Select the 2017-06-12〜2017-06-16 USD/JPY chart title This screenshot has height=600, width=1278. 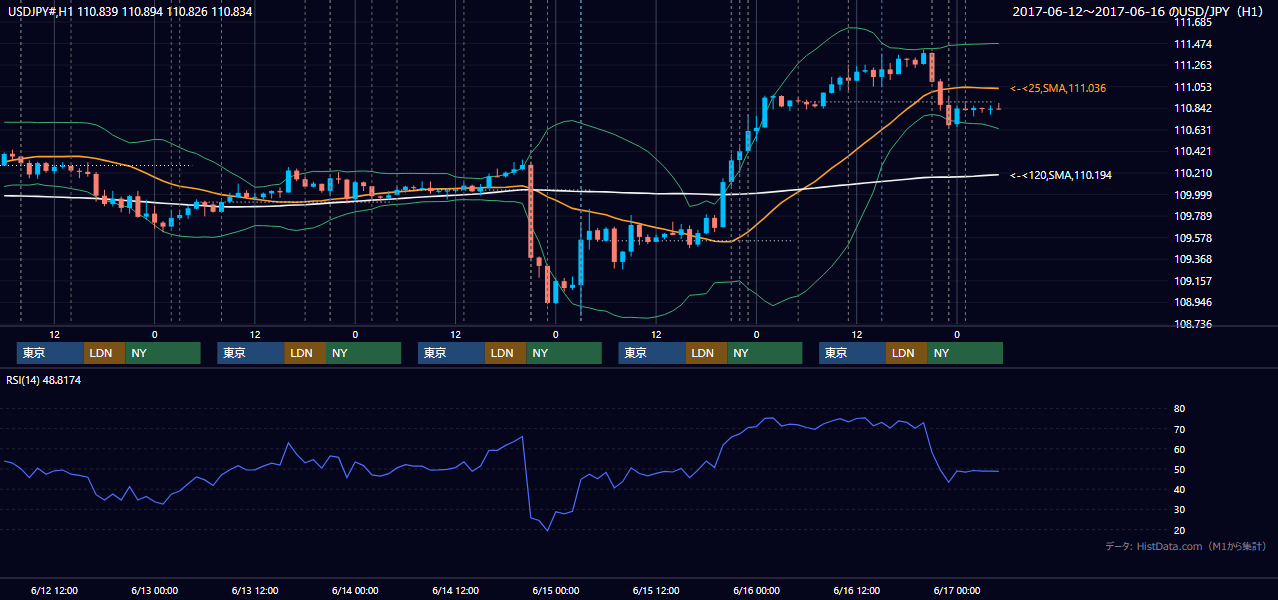click(1140, 11)
